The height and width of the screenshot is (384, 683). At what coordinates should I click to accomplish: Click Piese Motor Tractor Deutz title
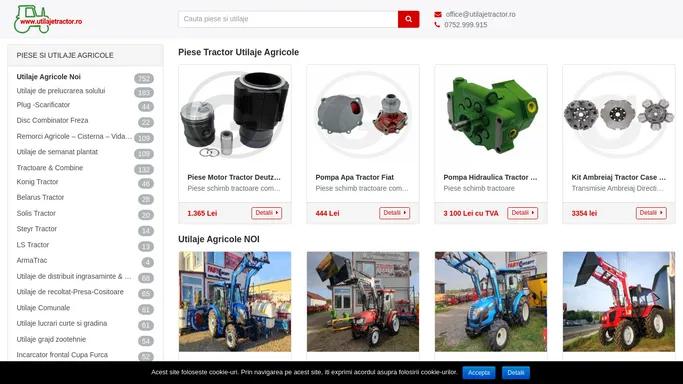[x=234, y=177]
